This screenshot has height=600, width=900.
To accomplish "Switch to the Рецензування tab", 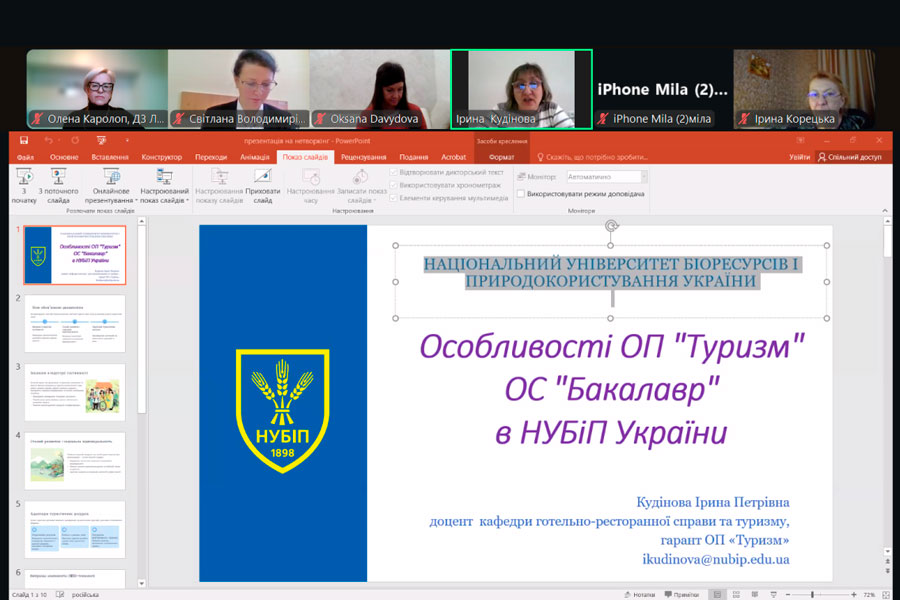I will click(363, 157).
